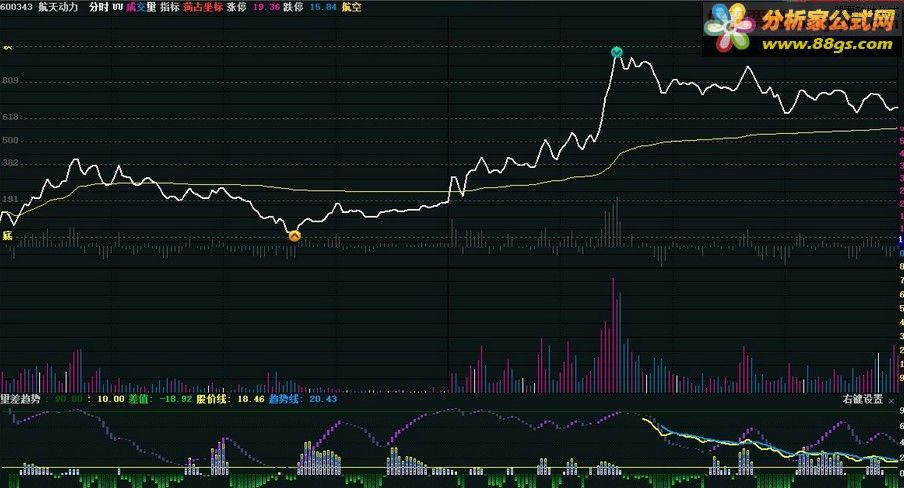Image resolution: width=904 pixels, height=488 pixels.
Task: Click the green sell-signal marker at the price peak
Action: 617,52
